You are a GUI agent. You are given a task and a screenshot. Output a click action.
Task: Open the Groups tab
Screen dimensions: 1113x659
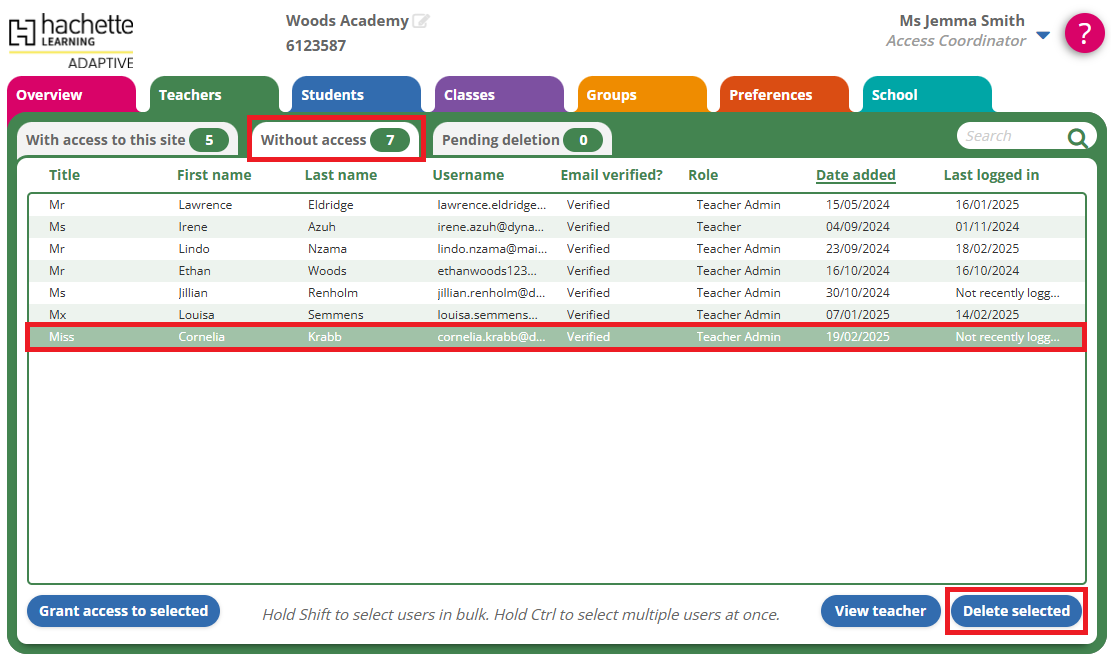click(611, 95)
